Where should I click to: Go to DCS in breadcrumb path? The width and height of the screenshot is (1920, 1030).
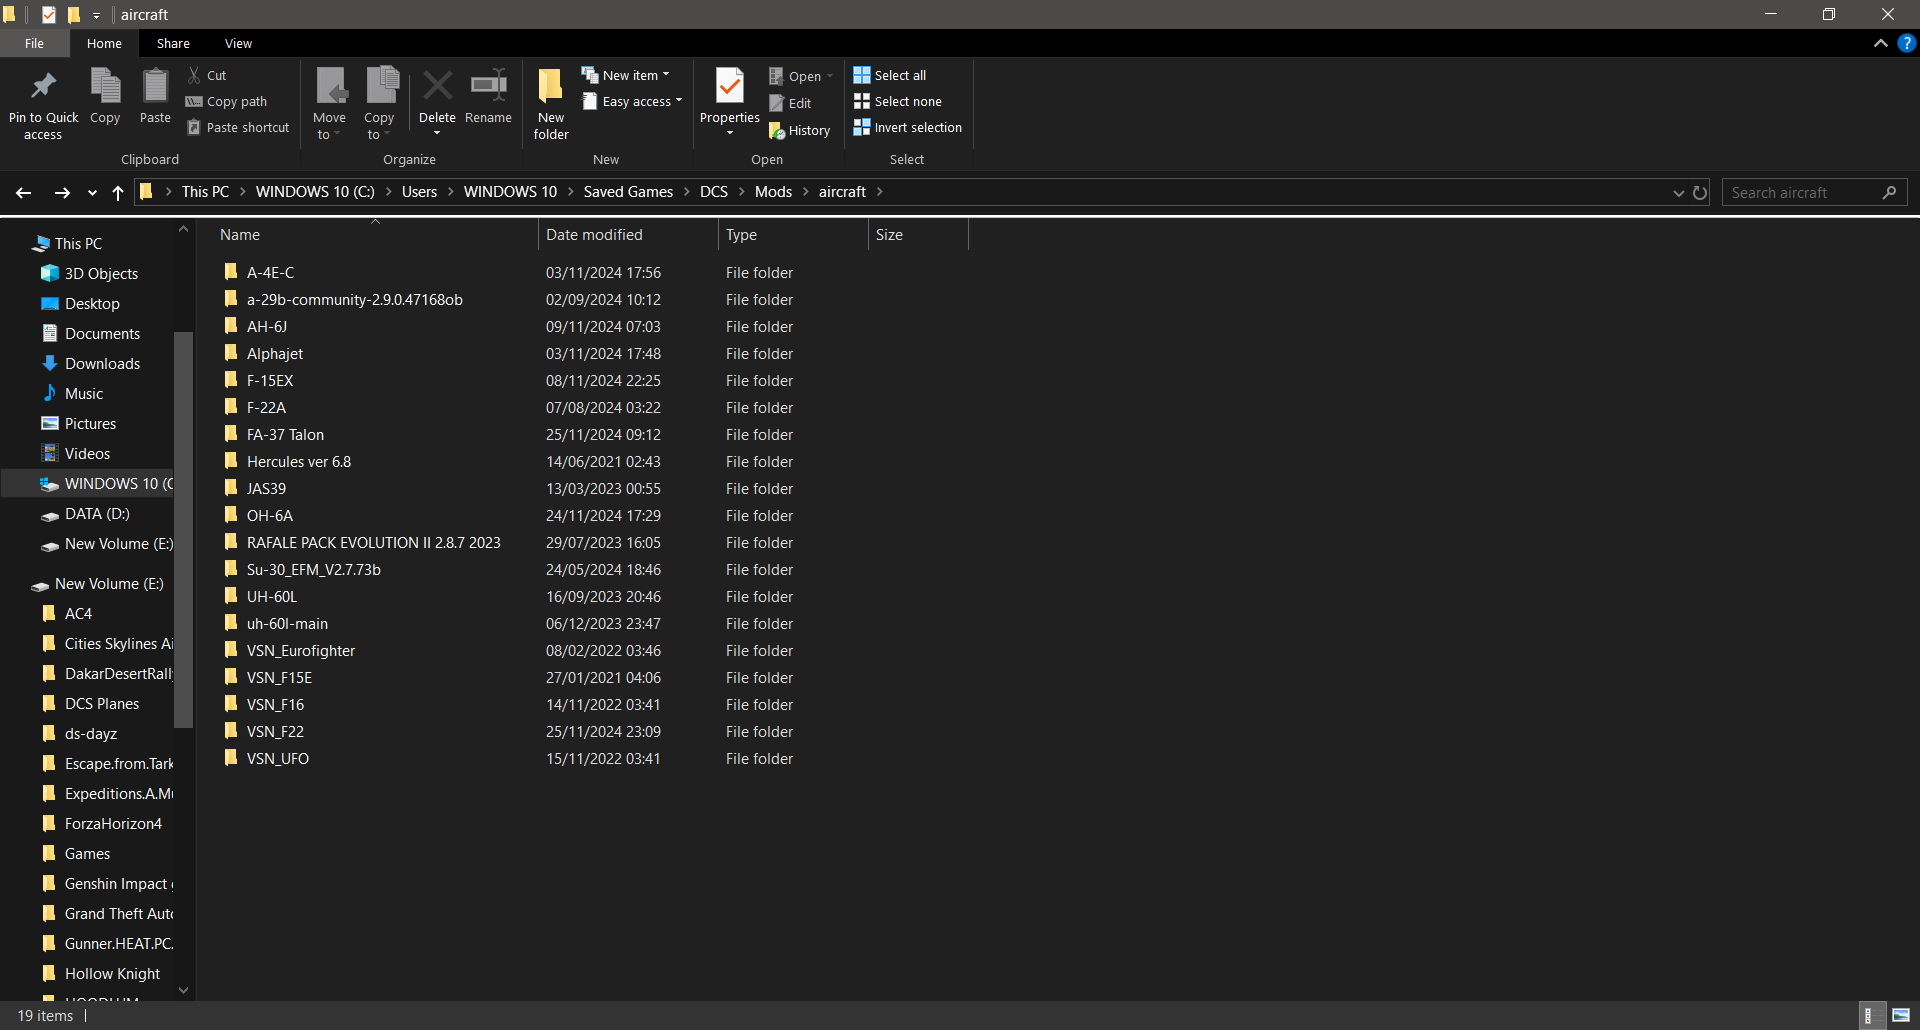click(x=714, y=192)
